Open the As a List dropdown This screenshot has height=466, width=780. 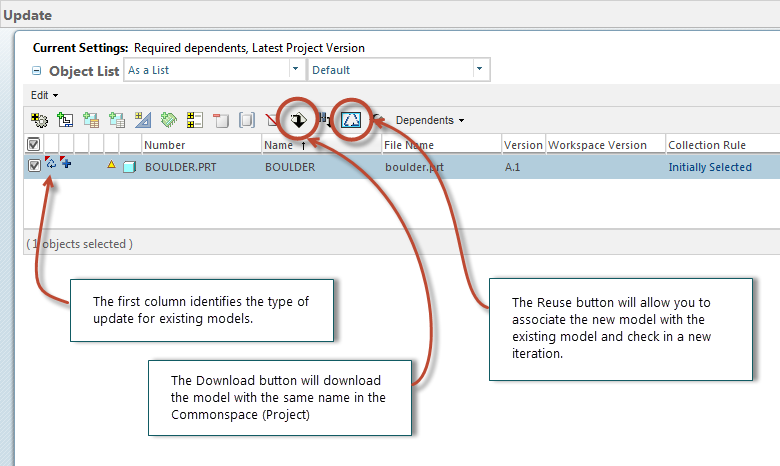pos(295,69)
